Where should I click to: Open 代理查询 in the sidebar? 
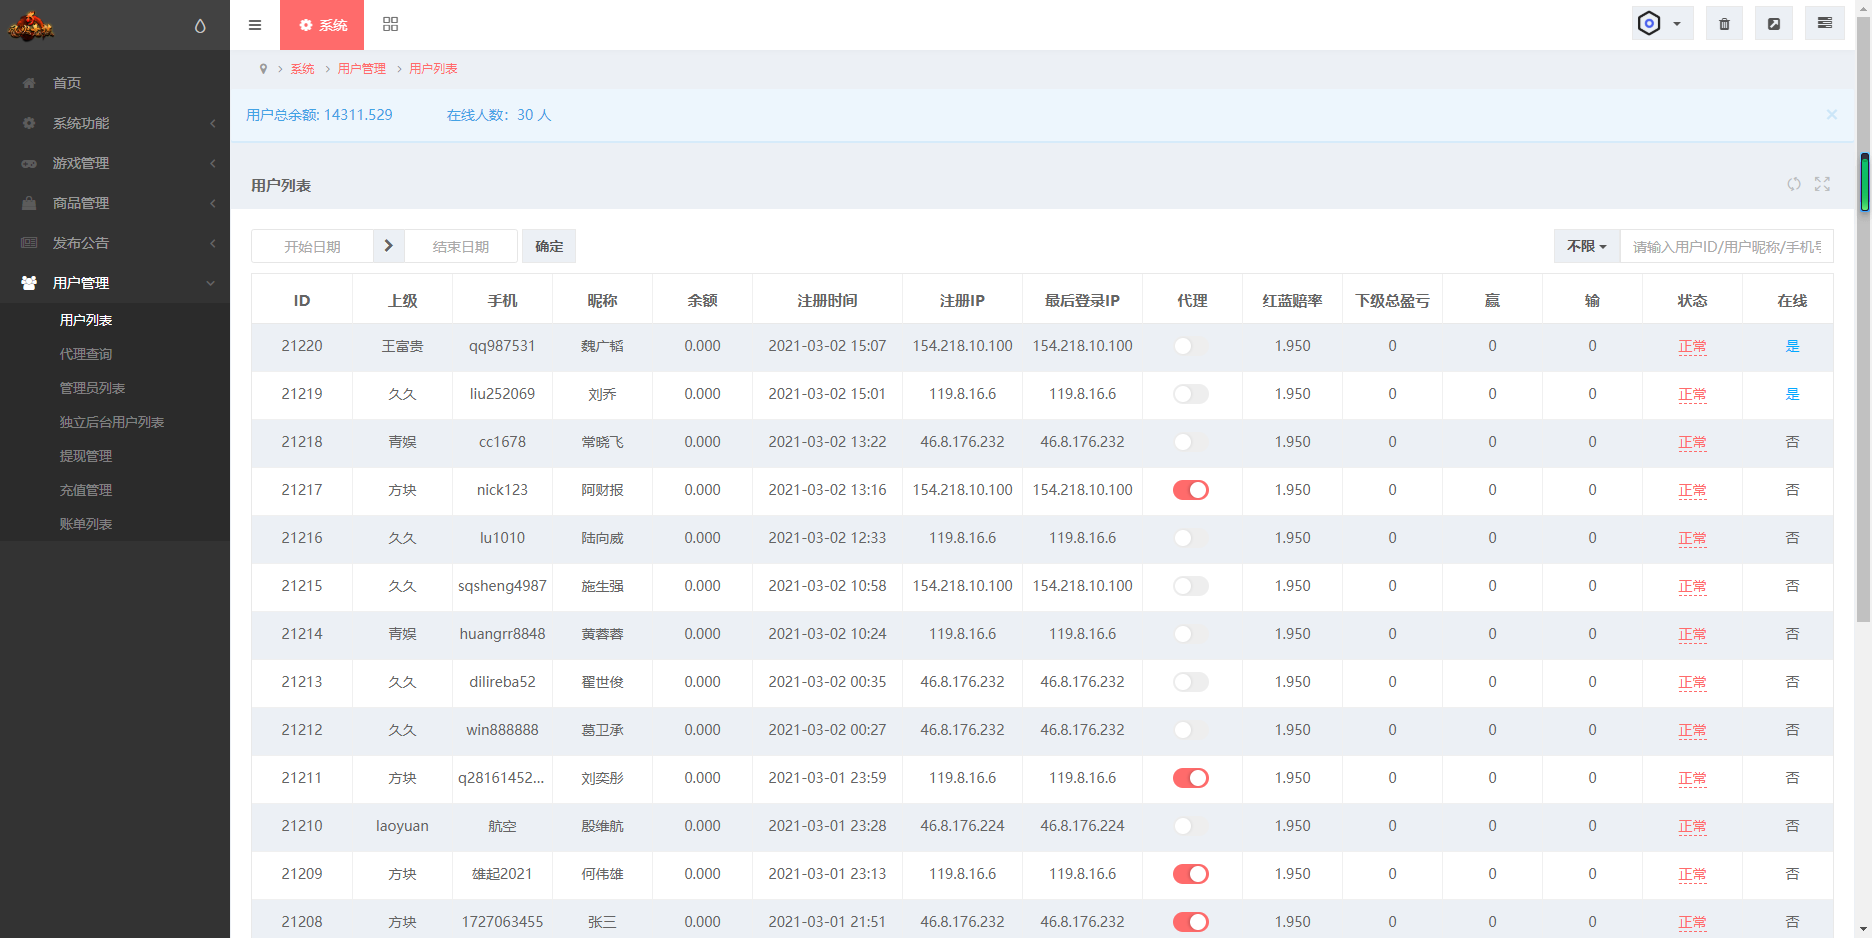coord(86,354)
